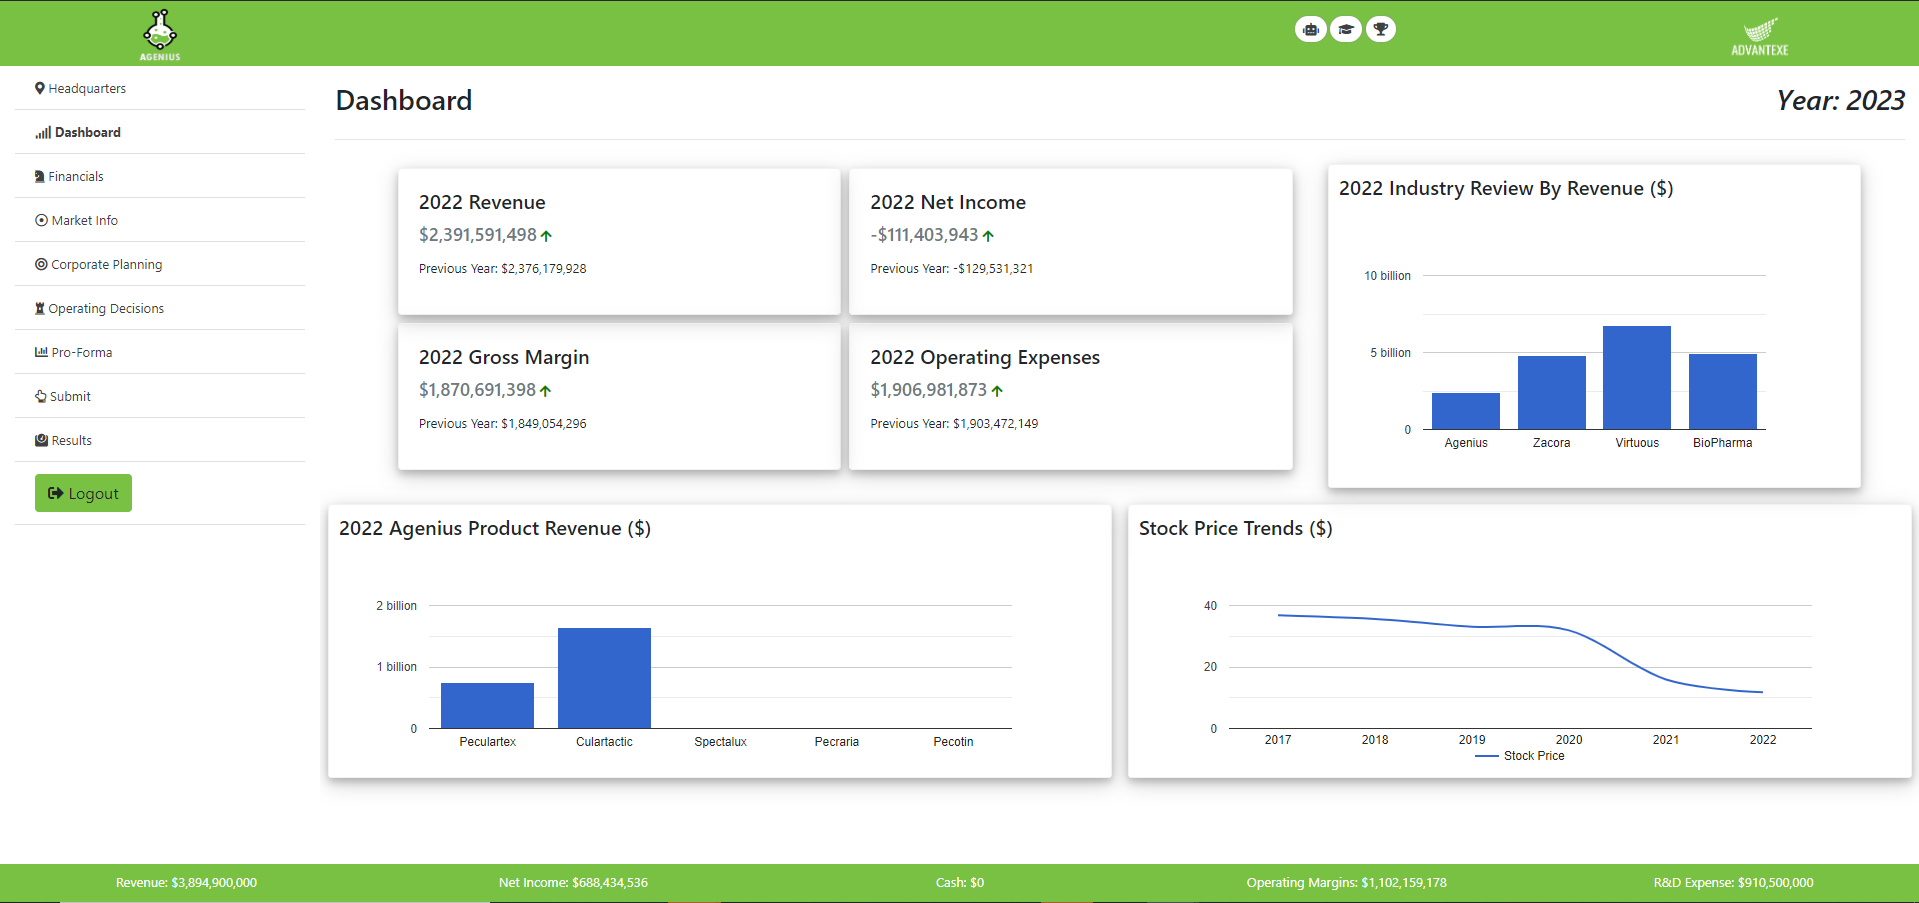Click the robot icon in the header
Screen dimensions: 1919x903
point(1310,29)
